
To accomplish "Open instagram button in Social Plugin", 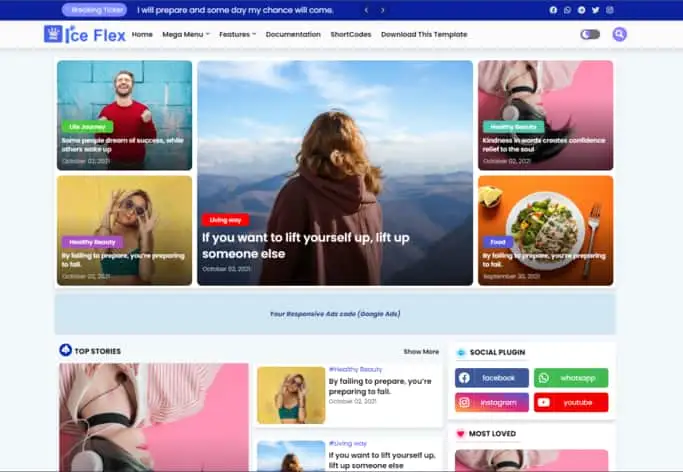I will (x=492, y=402).
